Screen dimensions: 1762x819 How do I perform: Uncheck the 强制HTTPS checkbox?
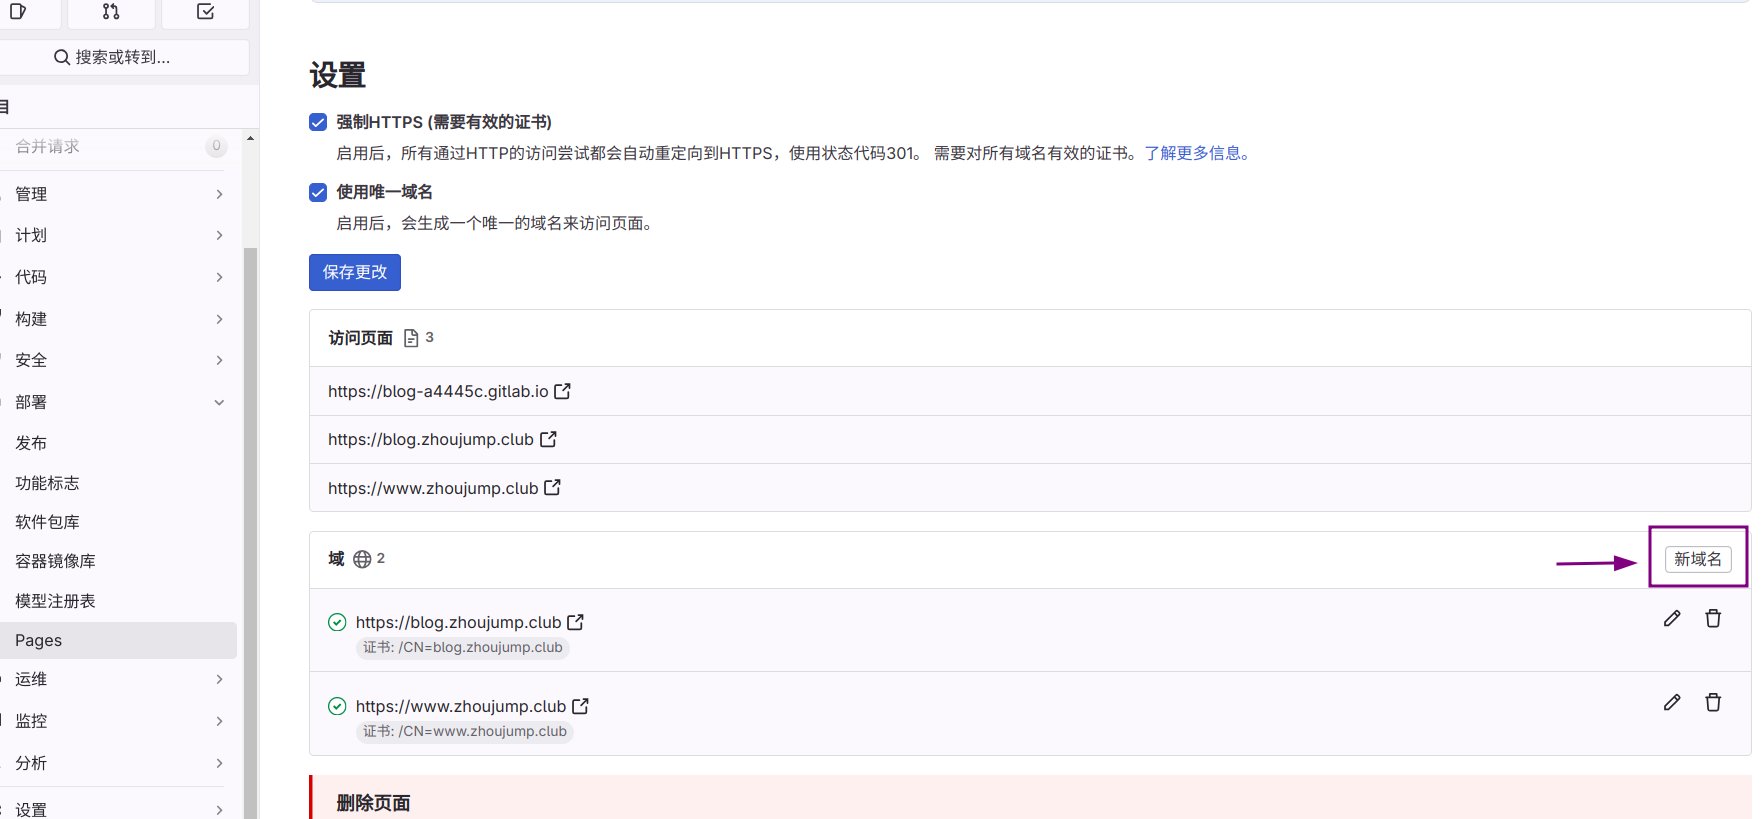pos(318,122)
